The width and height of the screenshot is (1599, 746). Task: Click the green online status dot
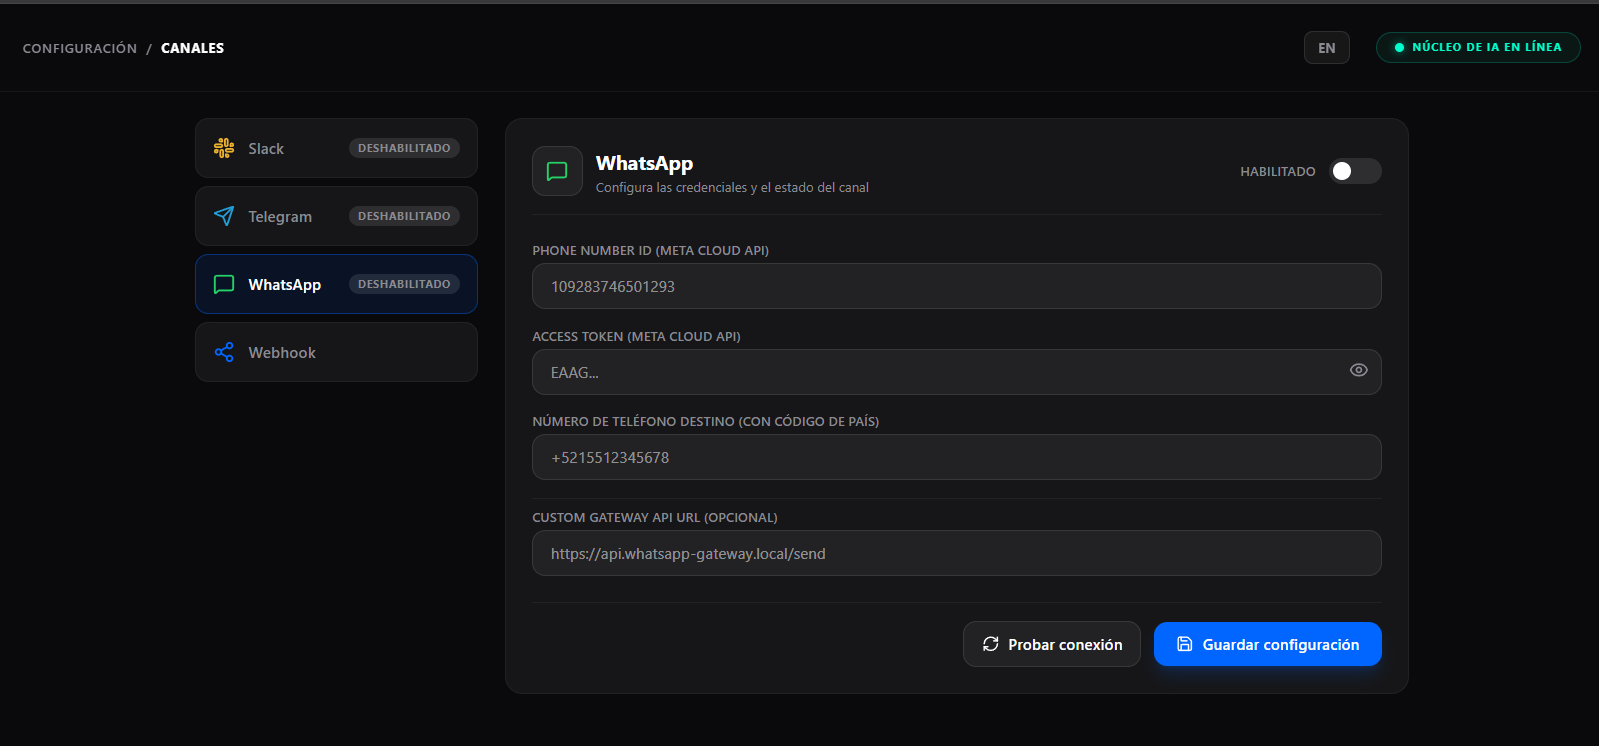point(1399,47)
